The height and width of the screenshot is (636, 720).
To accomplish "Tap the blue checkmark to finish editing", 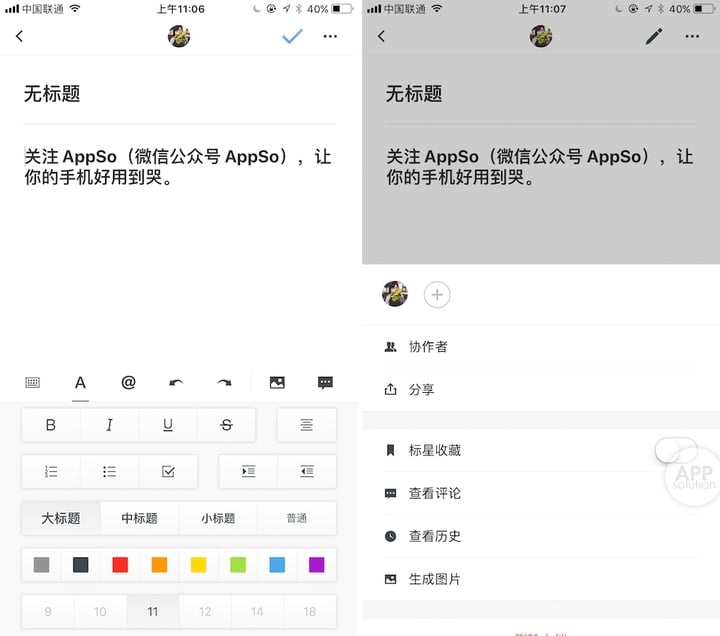I will (292, 36).
